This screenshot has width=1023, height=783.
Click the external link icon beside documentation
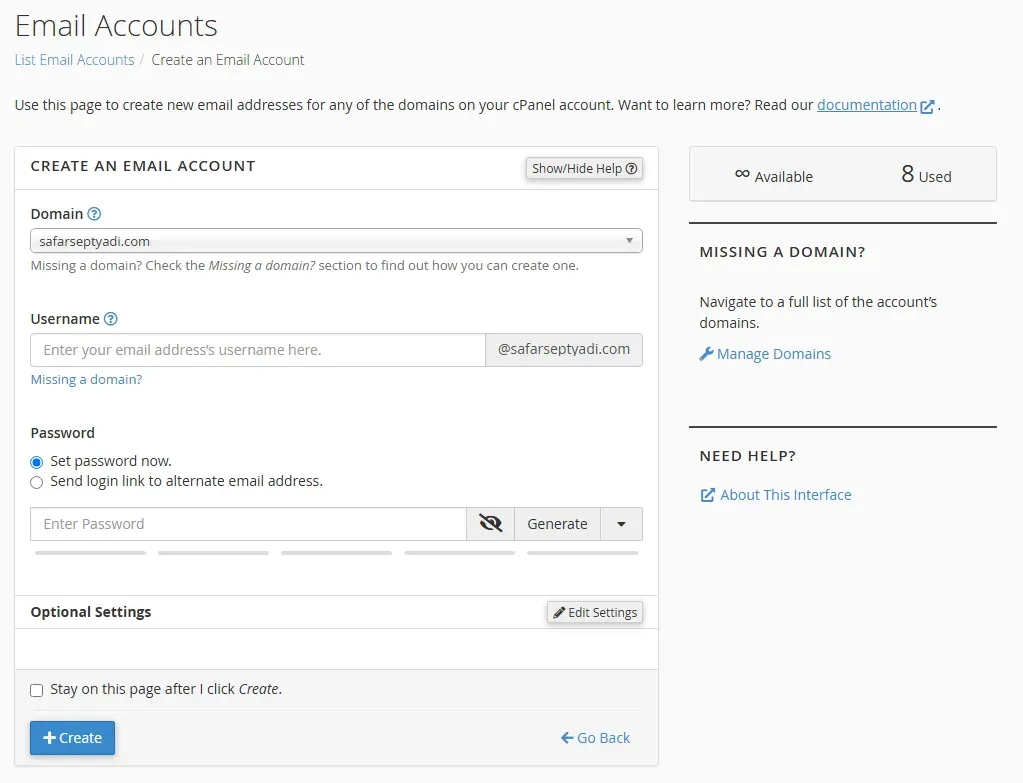pos(928,106)
